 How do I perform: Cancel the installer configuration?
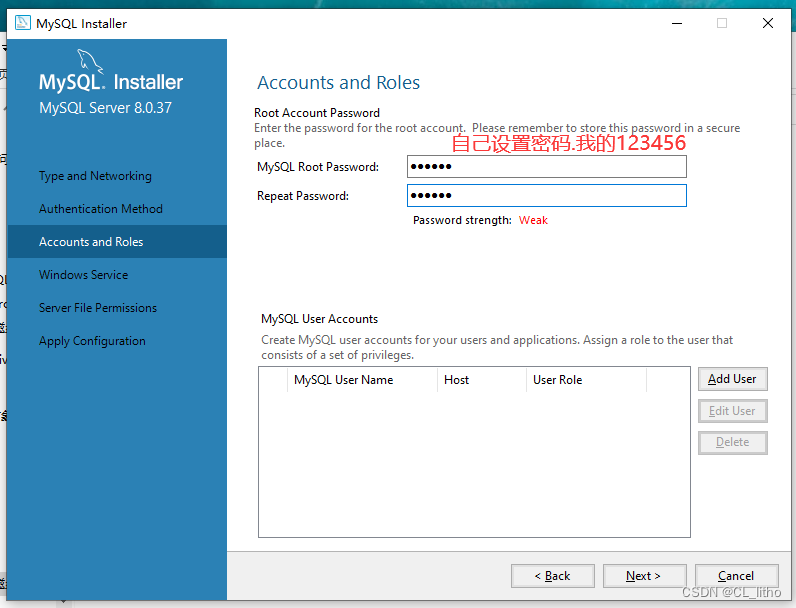(736, 576)
